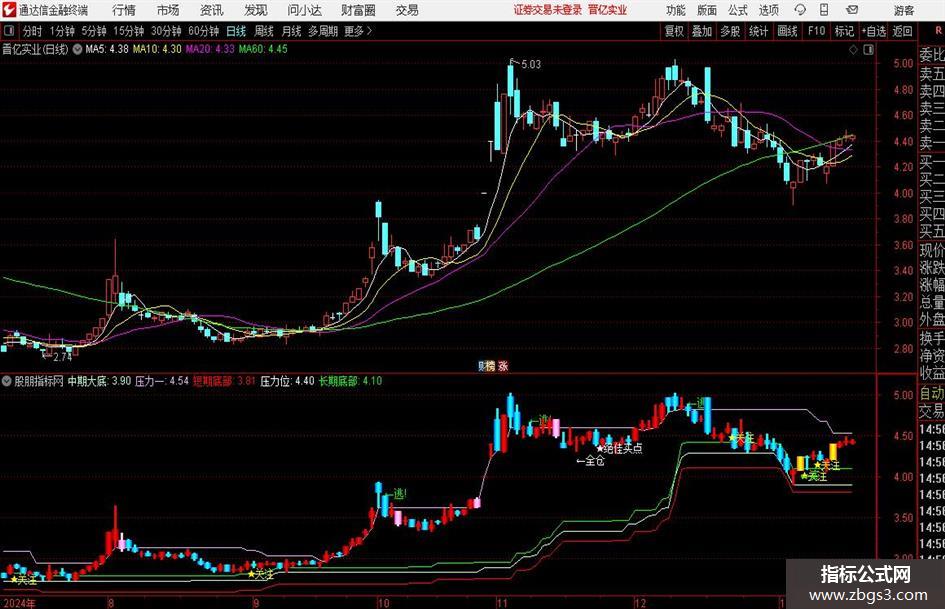Expand sub-chart indicator dropdown beside 股朋指标网
Viewport: 945px width, 609px height.
coord(7,381)
